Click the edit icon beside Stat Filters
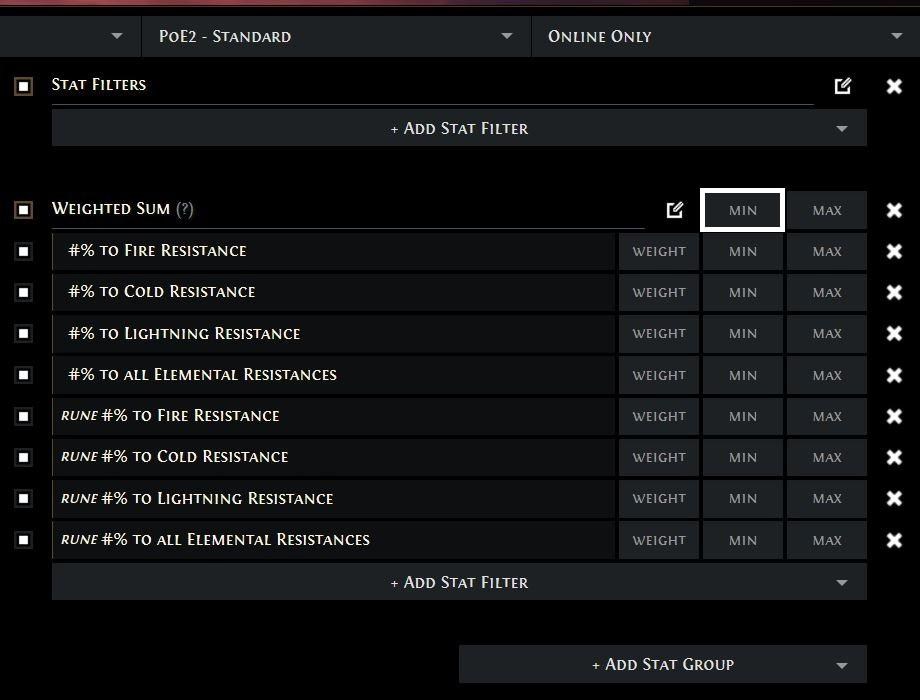The height and width of the screenshot is (700, 920). (x=843, y=86)
